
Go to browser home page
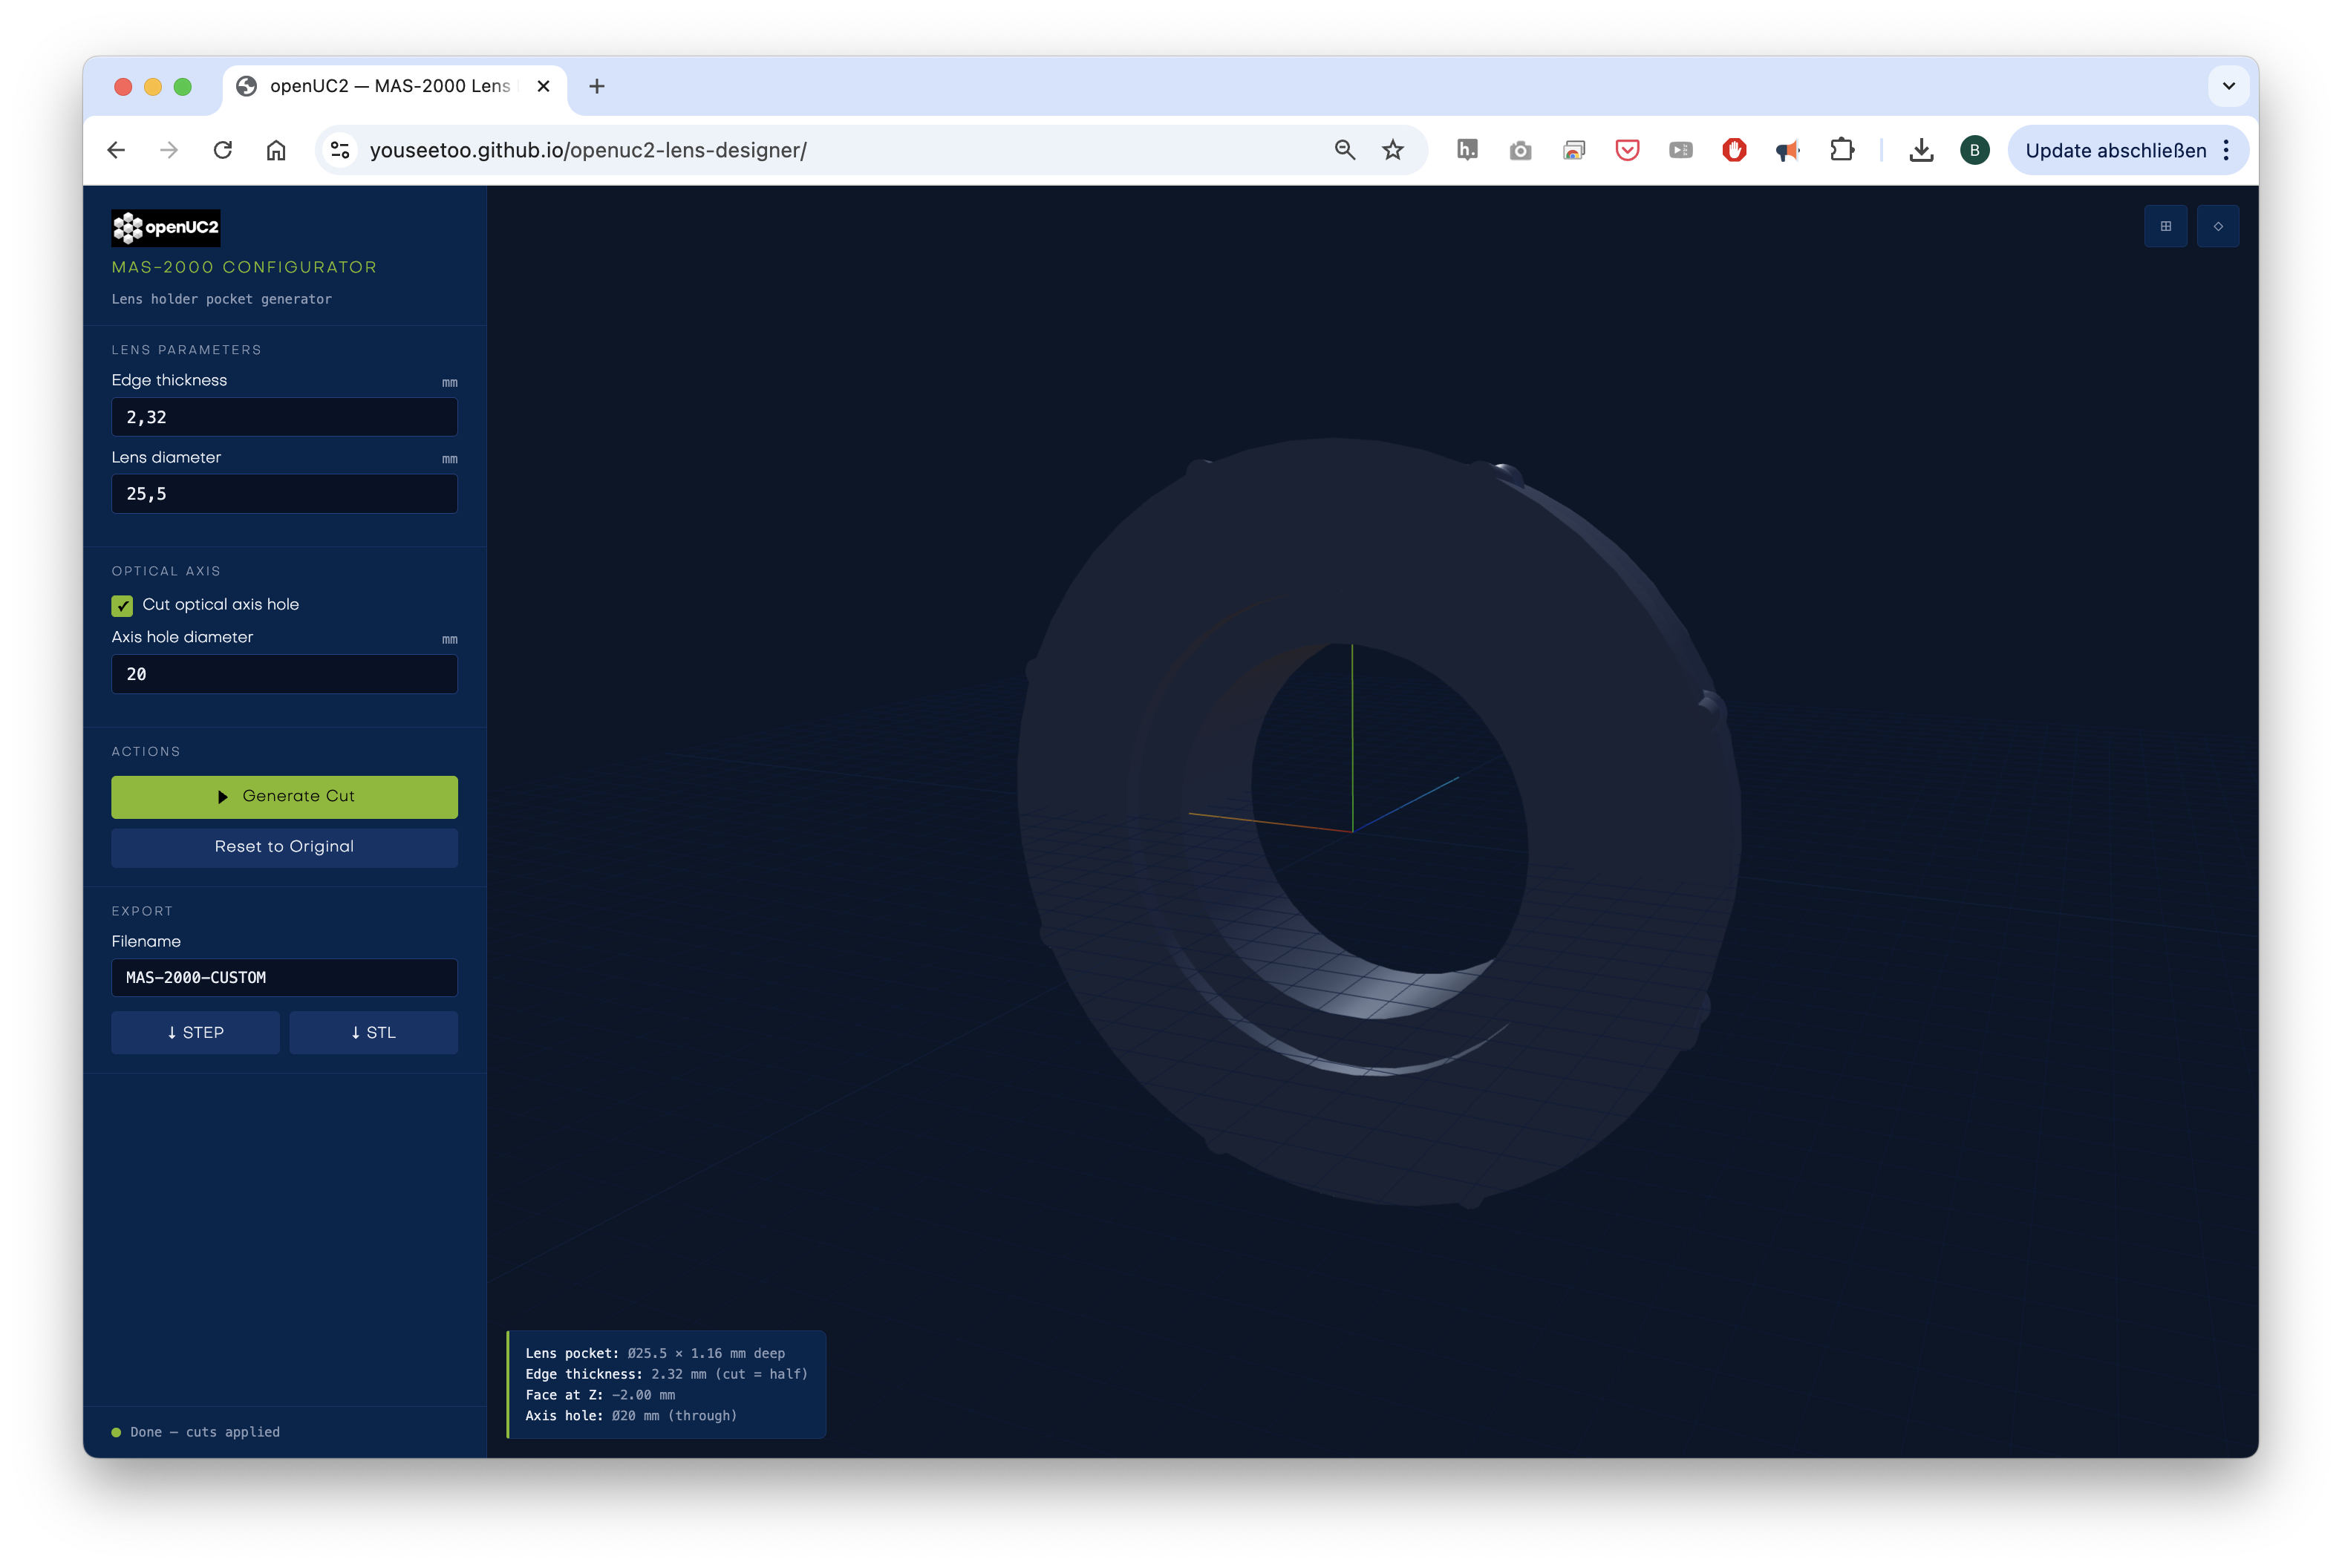pos(276,150)
